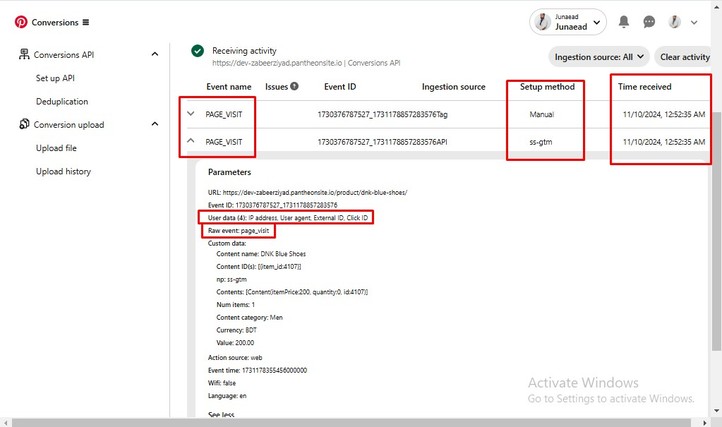Collapse the Conversions API sidebar section
The image size is (722, 427).
pos(155,54)
